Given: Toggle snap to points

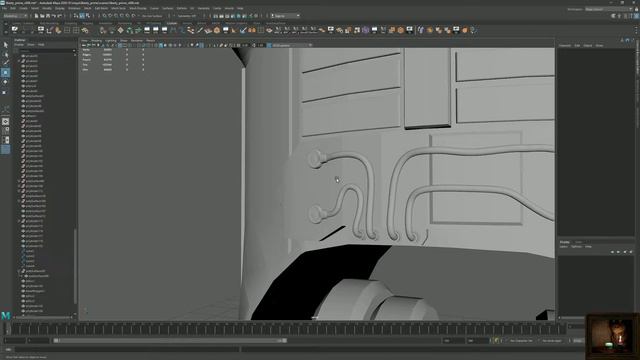Looking at the screenshot, I should click(x=116, y=16).
